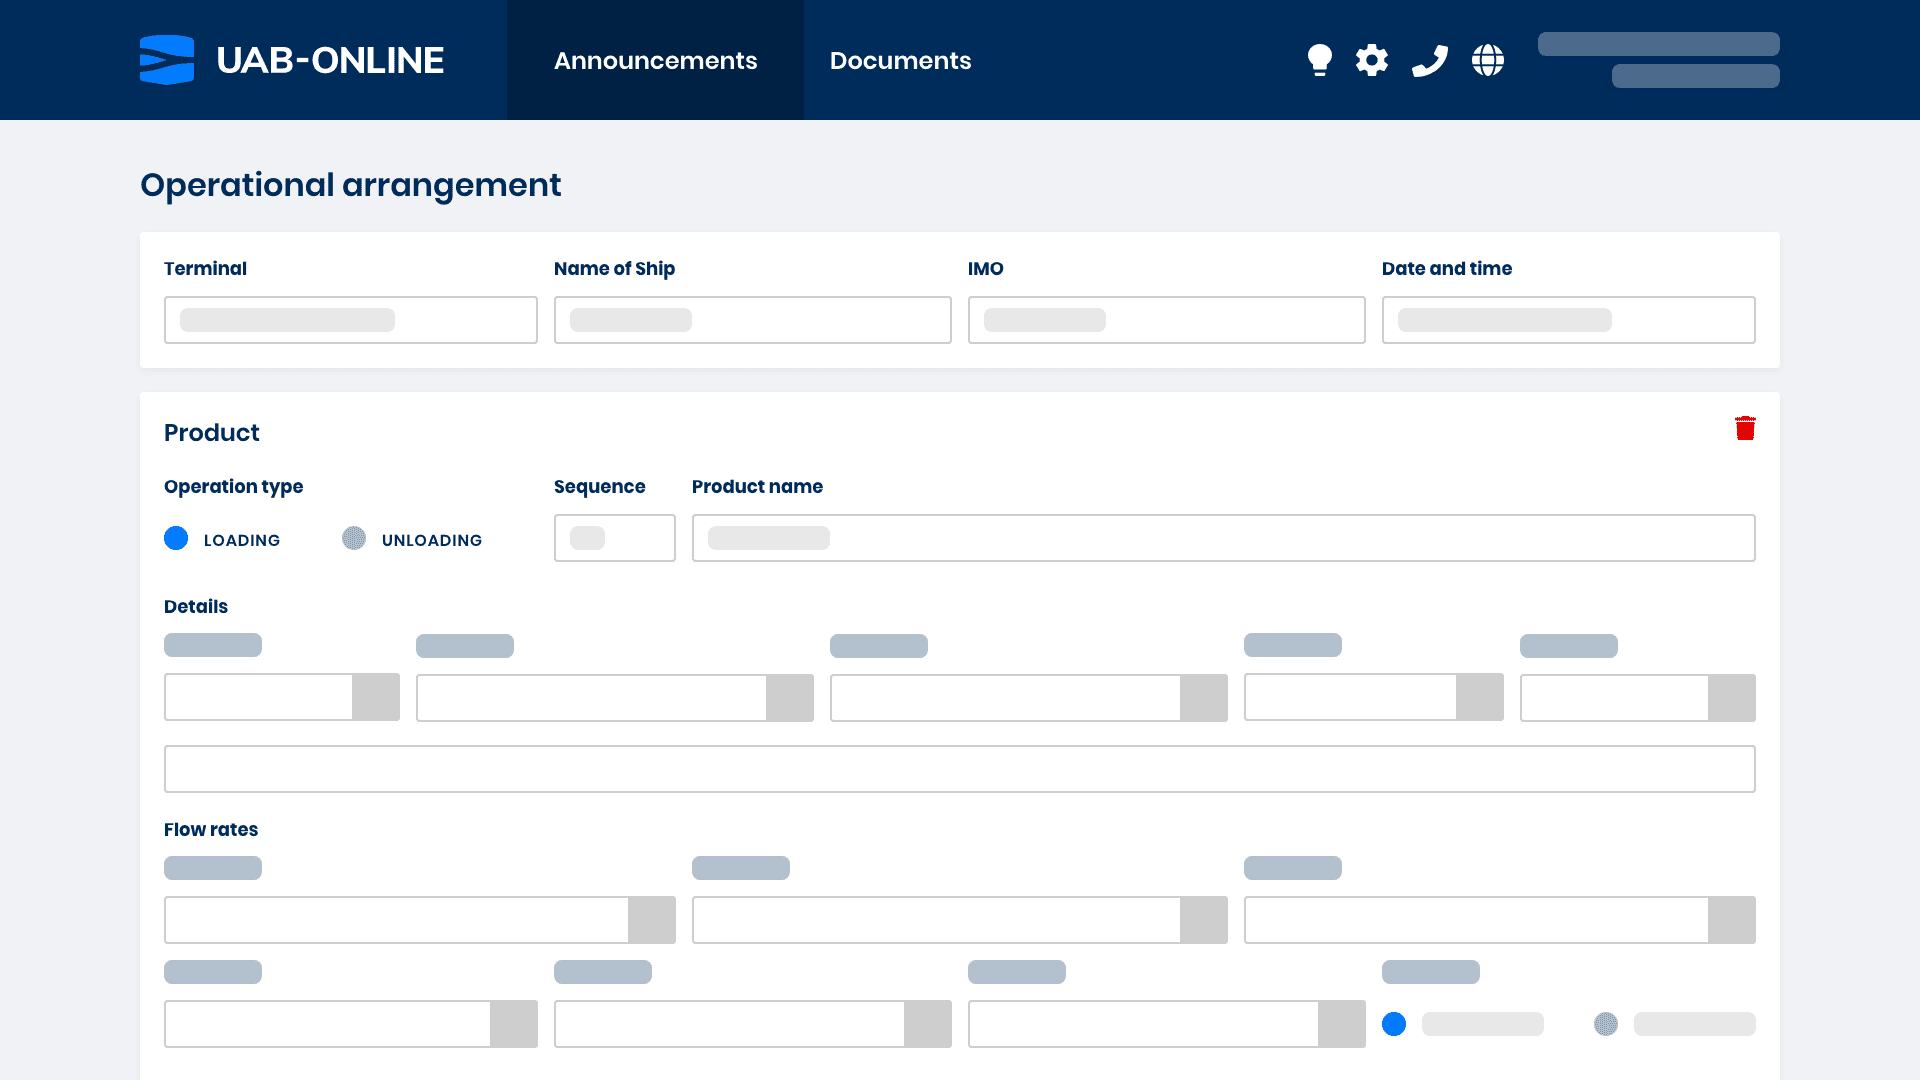Click the phone contact icon
Image resolution: width=1920 pixels, height=1080 pixels.
[x=1429, y=60]
